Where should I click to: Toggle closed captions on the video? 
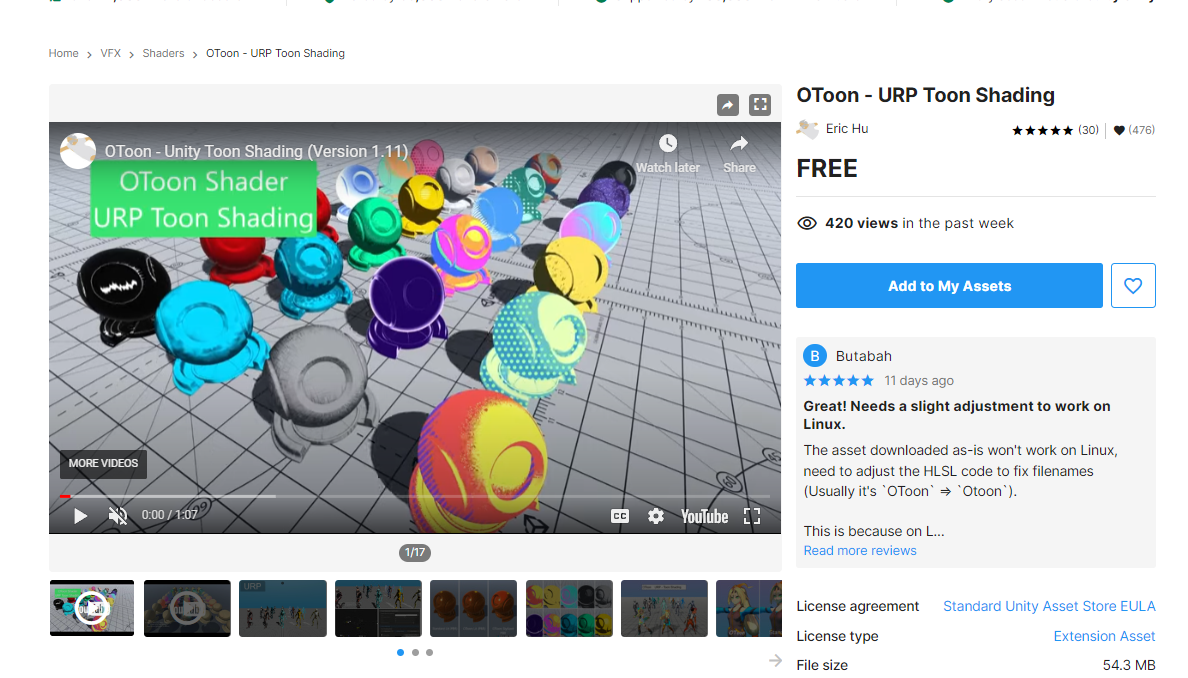click(620, 516)
